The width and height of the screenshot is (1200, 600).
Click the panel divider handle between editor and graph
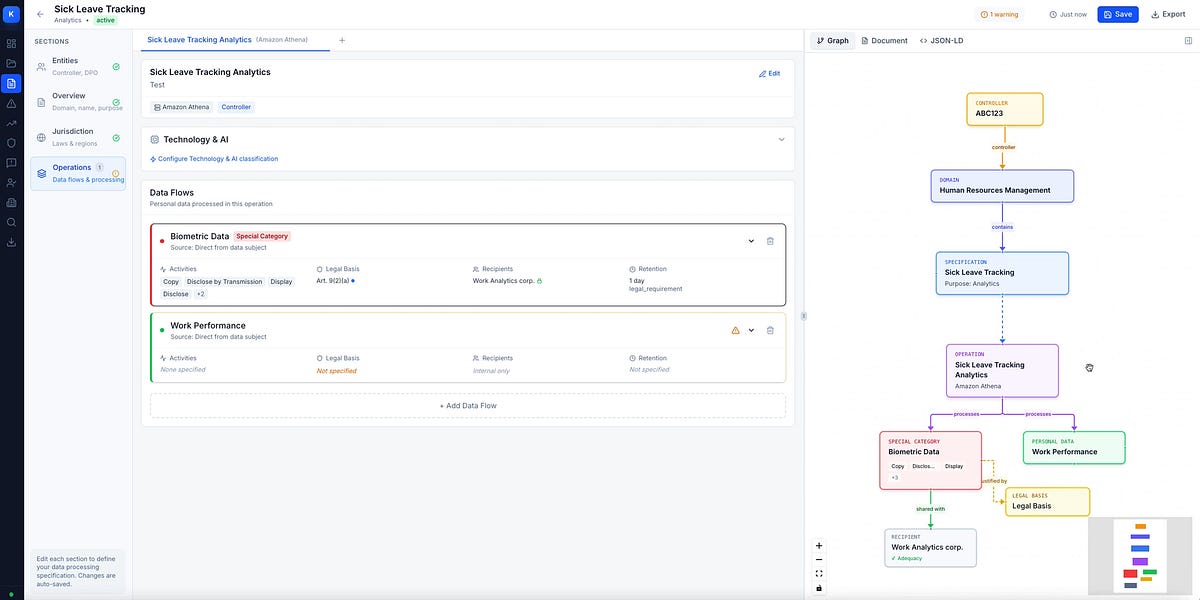click(803, 316)
